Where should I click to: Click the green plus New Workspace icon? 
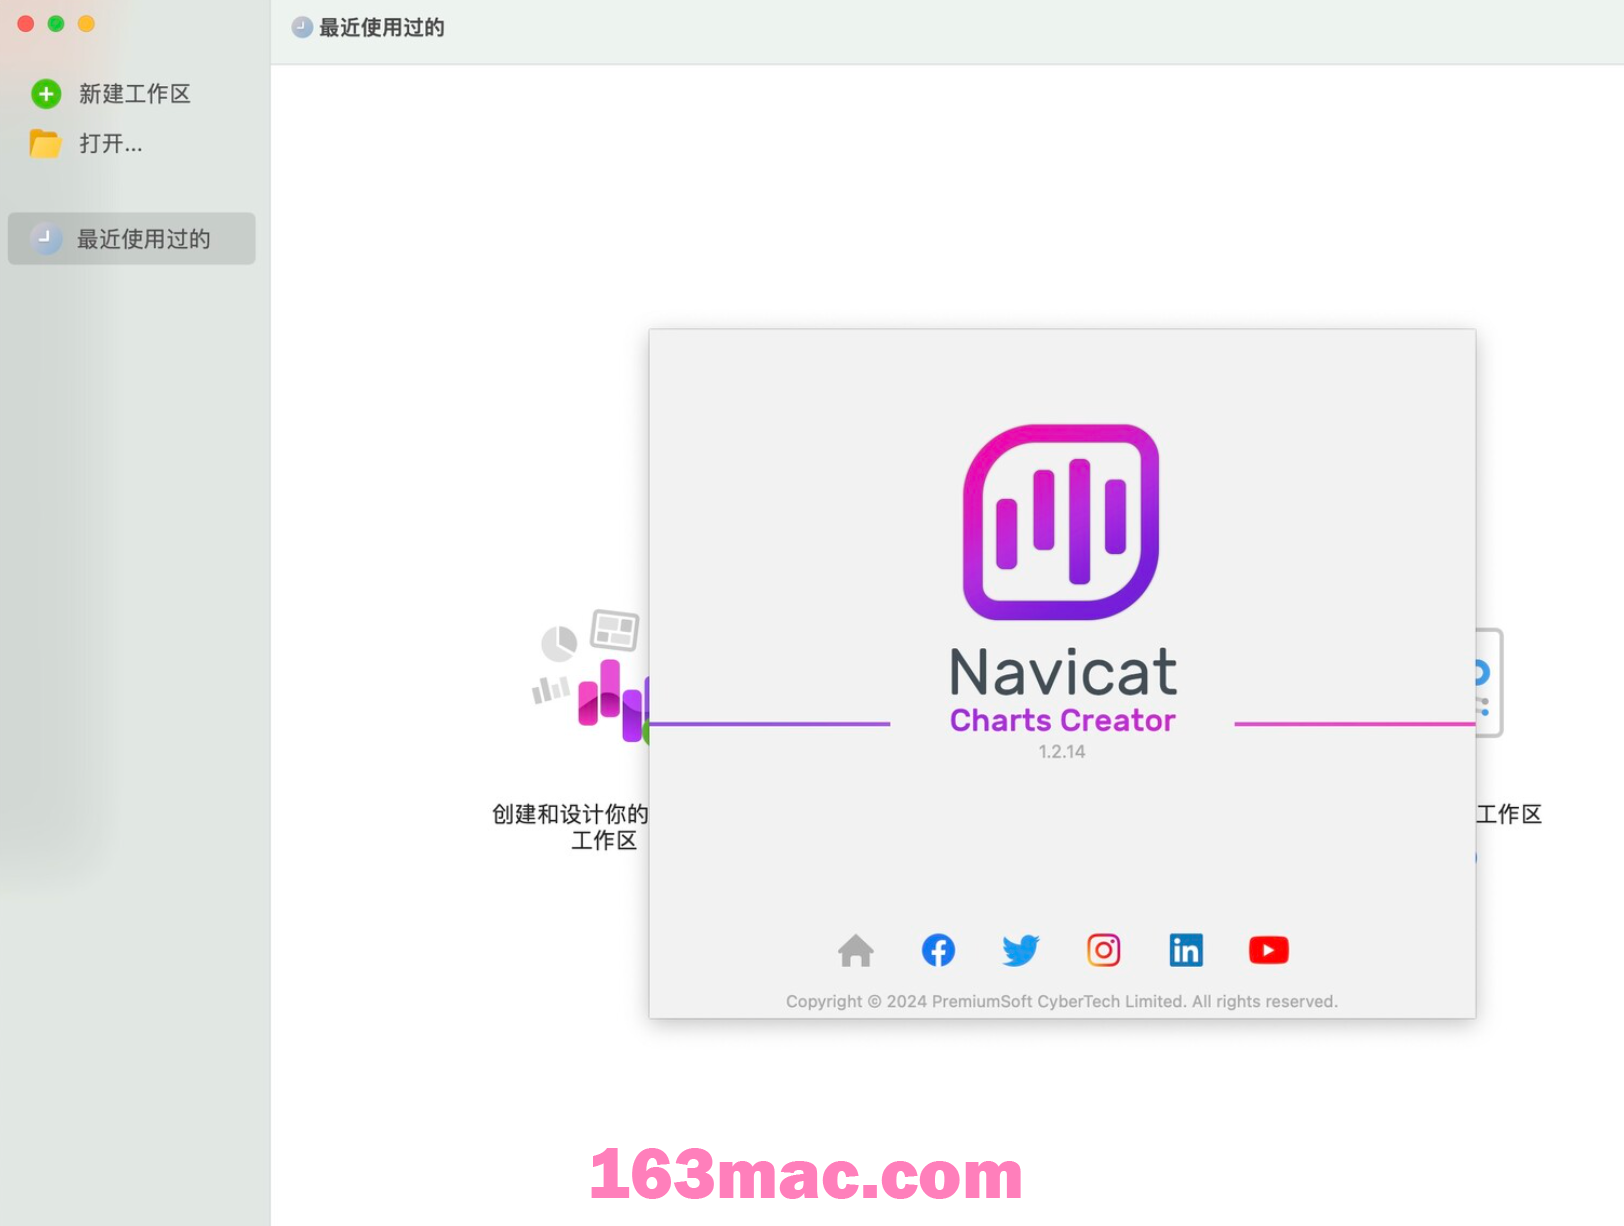[x=46, y=94]
